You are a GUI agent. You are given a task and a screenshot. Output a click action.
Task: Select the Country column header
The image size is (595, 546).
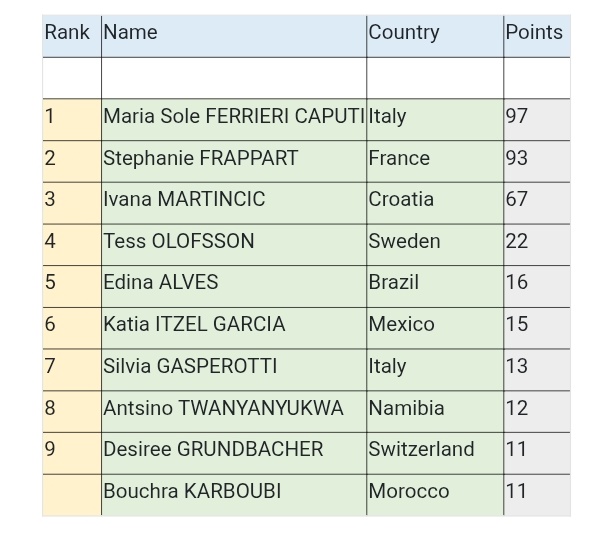coord(435,36)
